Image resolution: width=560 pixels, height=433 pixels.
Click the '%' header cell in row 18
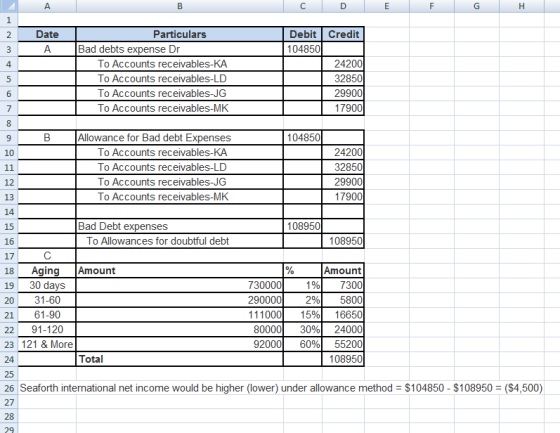[303, 270]
